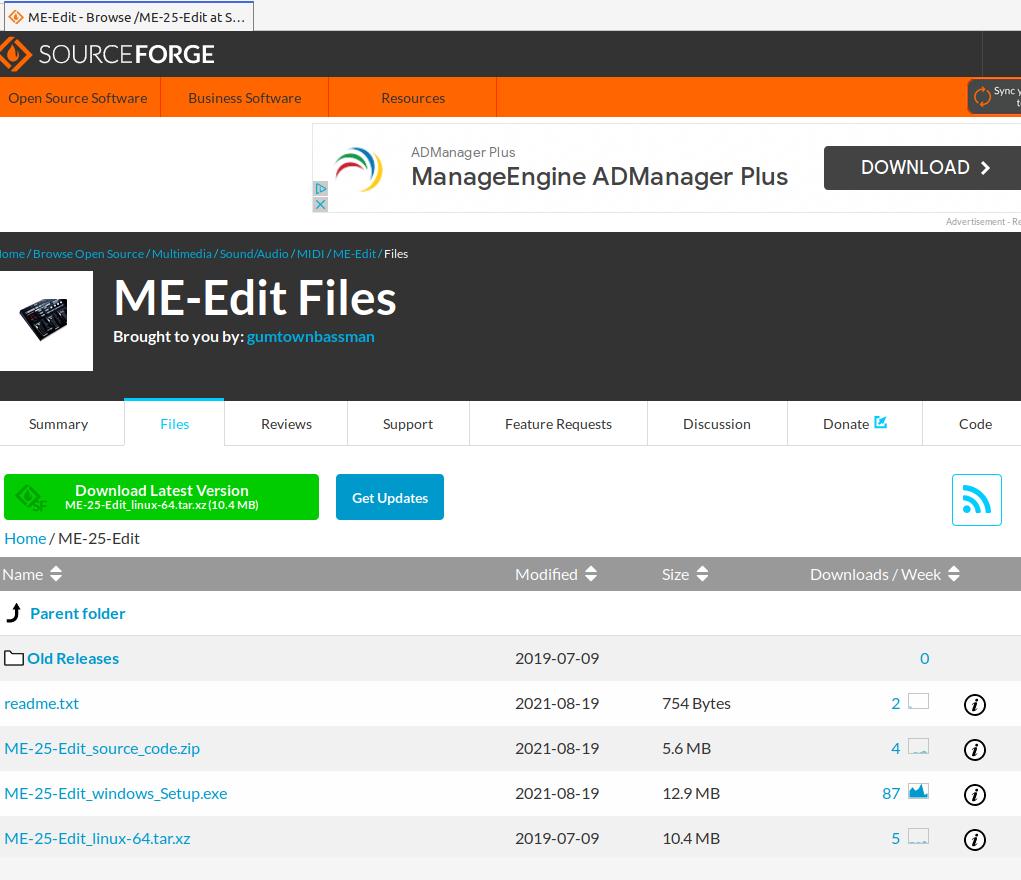
Task: View info for ME-25-Edit_windows_Setup.exe
Action: [974, 794]
